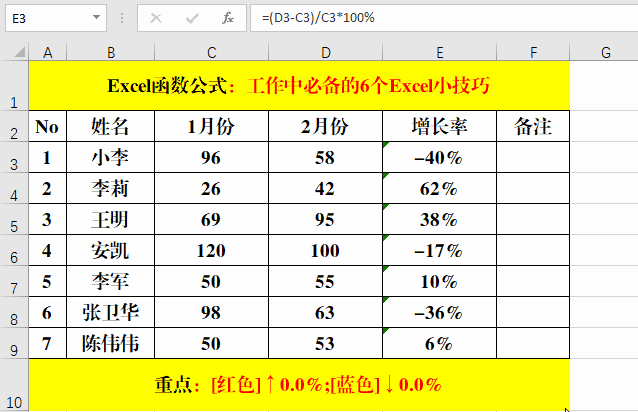Select column C header

click(x=212, y=52)
